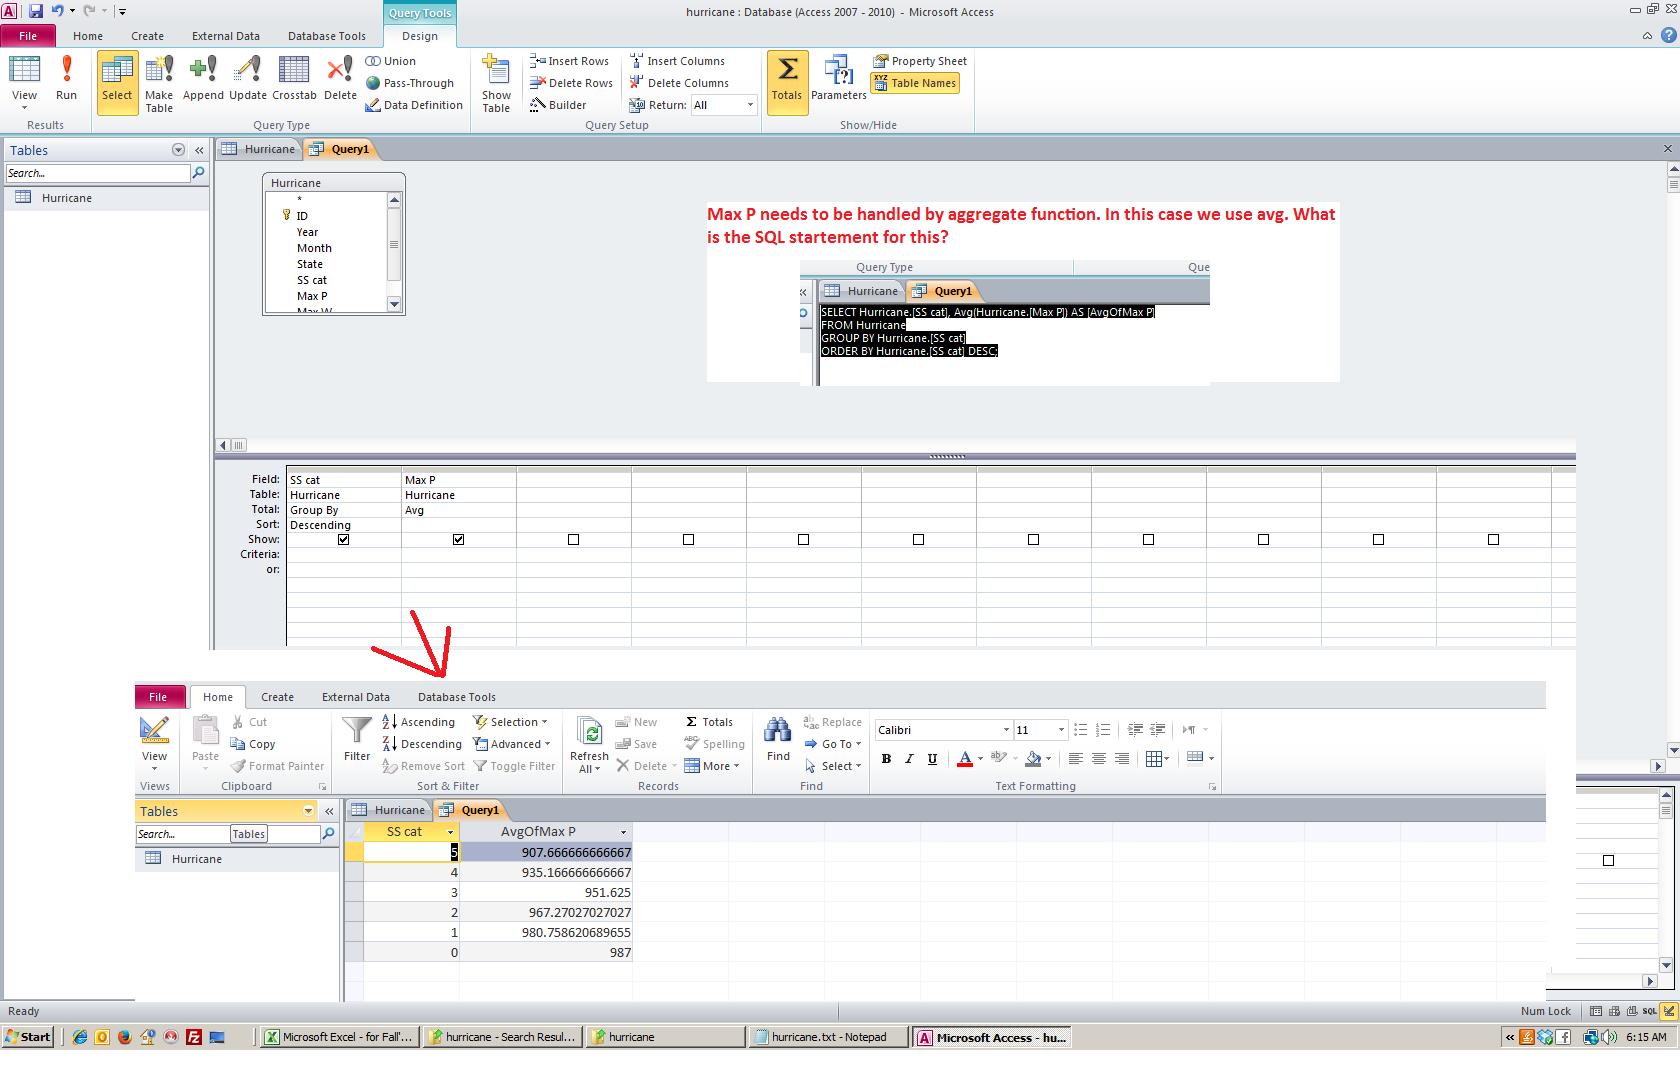Open Microsoft Excel taskbar button

(x=338, y=1037)
